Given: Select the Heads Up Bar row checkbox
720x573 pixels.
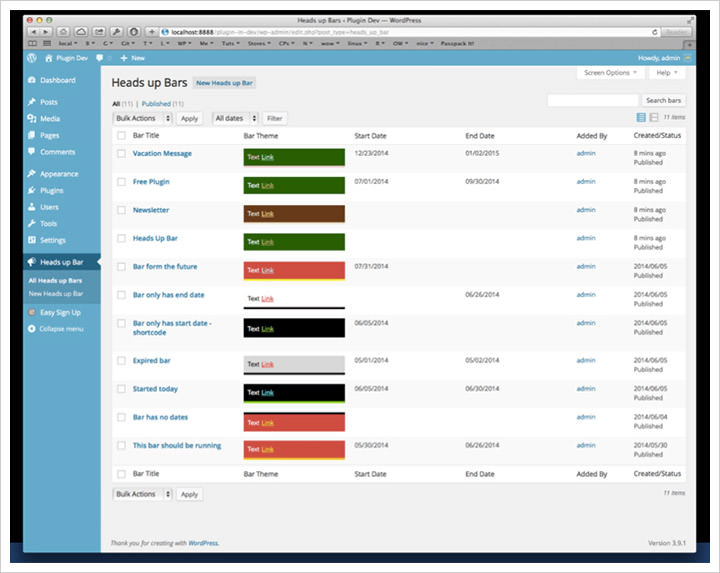Looking at the screenshot, I should click(x=121, y=238).
